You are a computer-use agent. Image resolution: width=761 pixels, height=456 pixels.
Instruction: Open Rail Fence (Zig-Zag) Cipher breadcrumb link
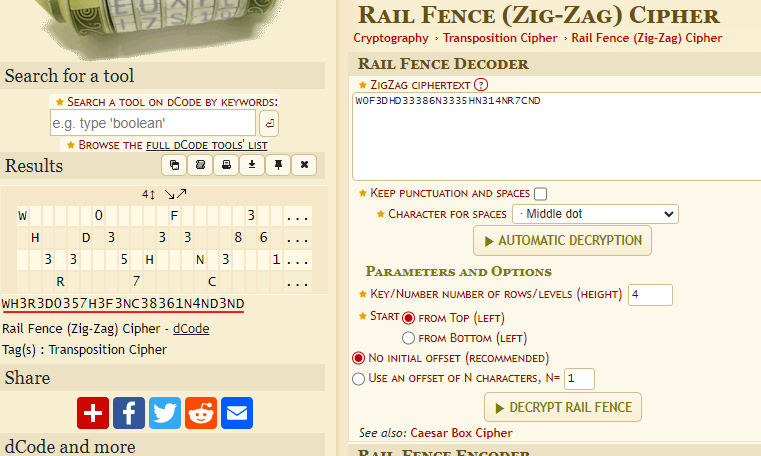click(646, 38)
